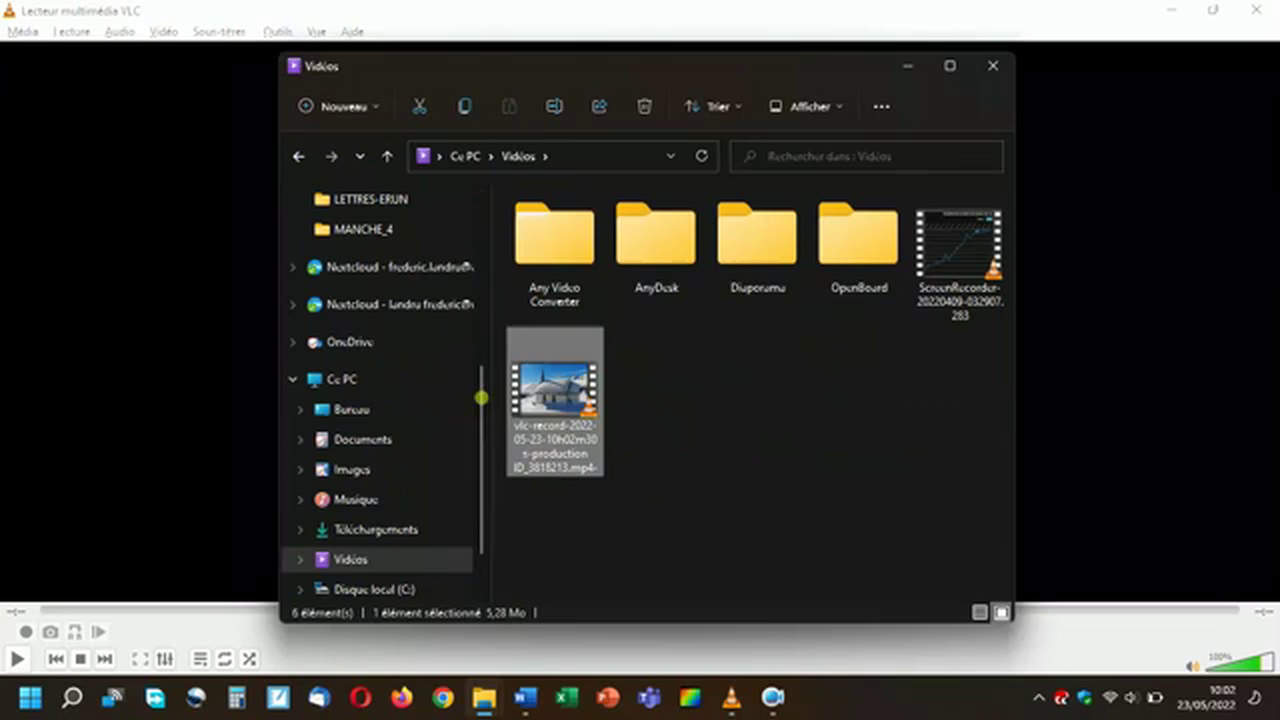Toggle VLC fullscreen mode
The image size is (1280, 720).
(141, 659)
